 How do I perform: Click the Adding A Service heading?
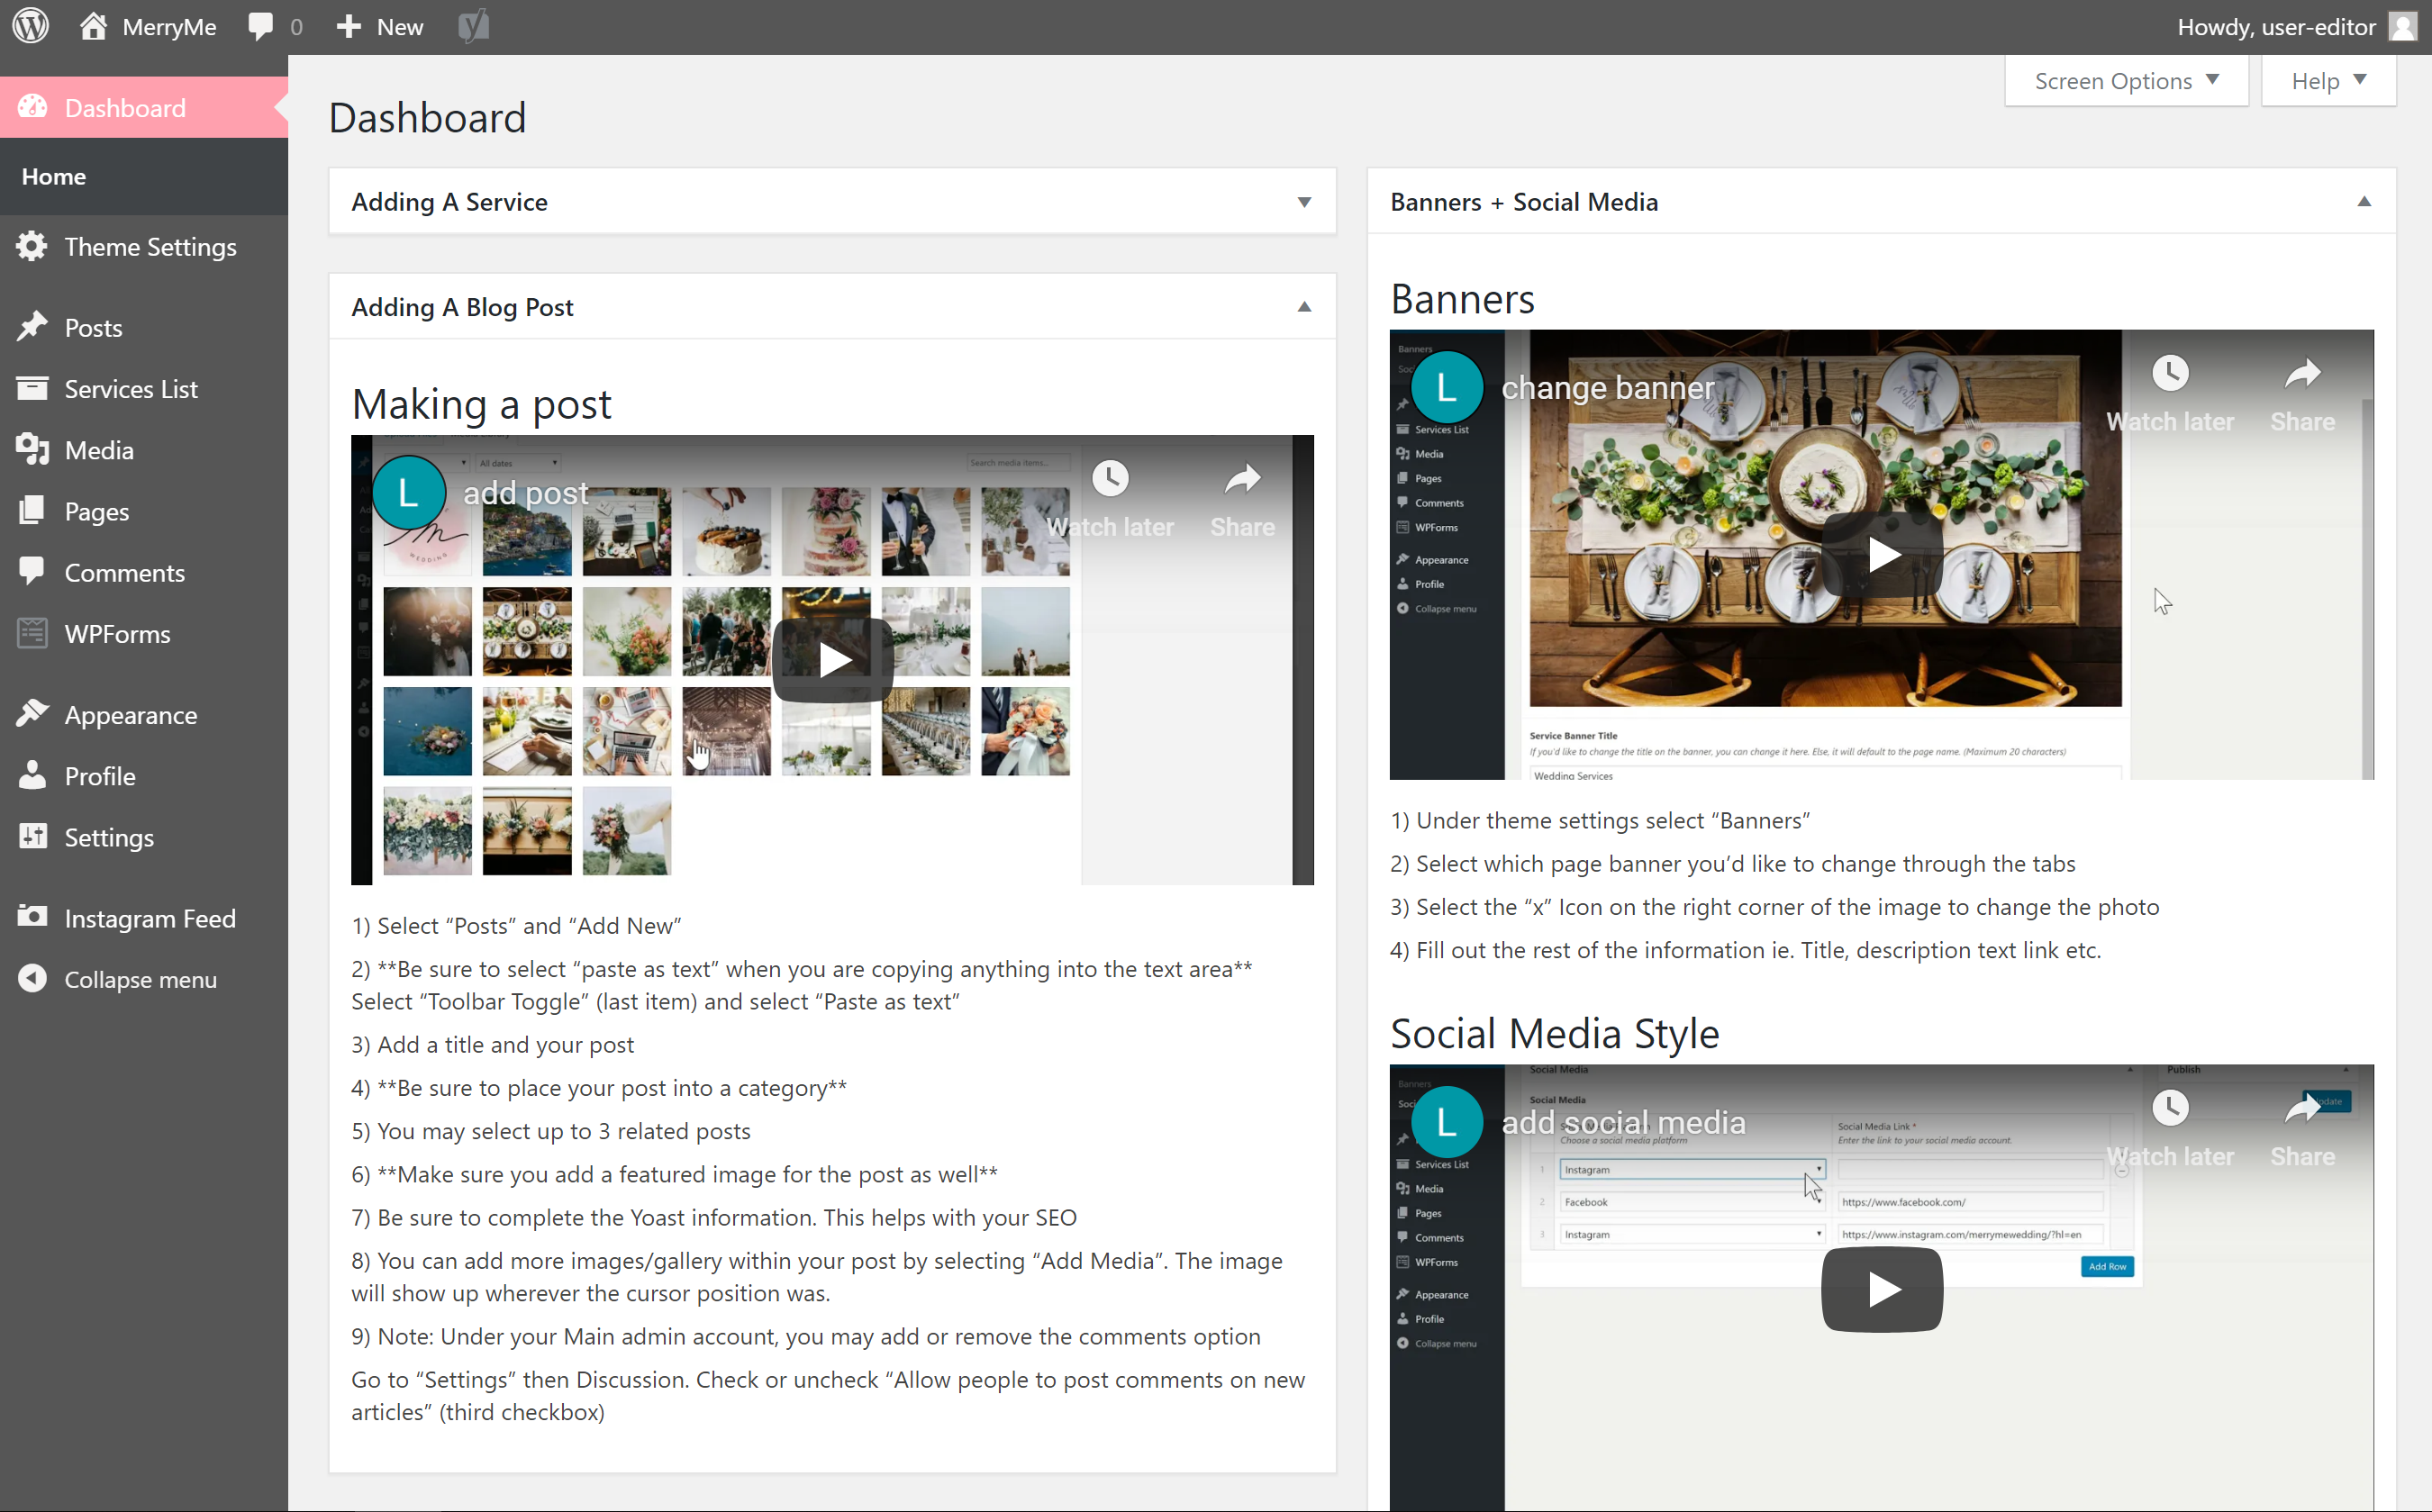point(449,202)
